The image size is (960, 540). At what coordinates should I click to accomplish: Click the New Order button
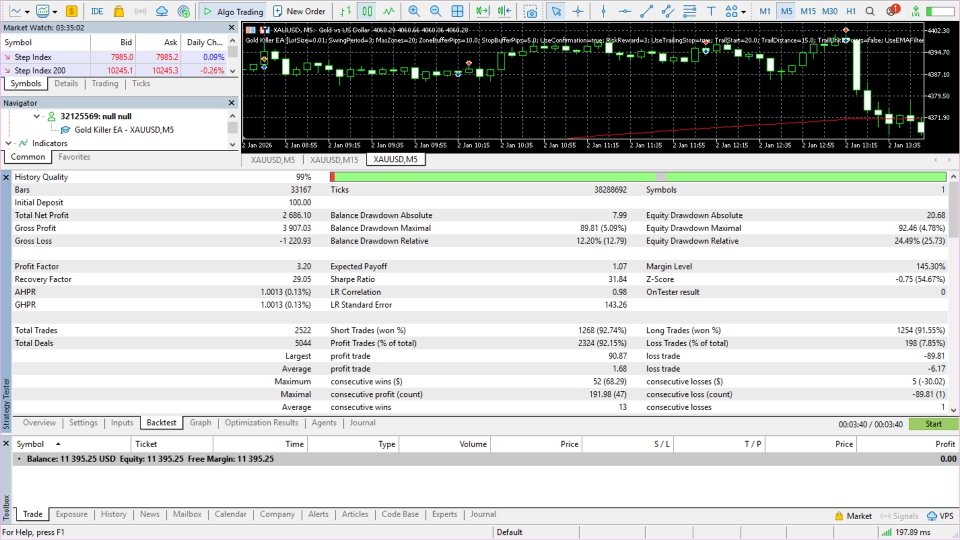299,11
